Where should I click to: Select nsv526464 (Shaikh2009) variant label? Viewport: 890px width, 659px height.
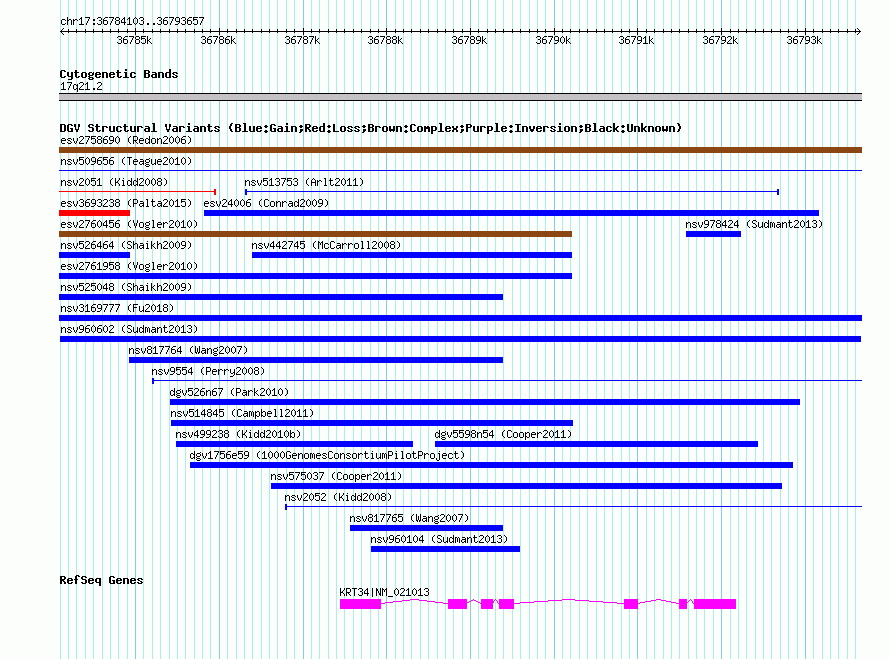coord(126,245)
